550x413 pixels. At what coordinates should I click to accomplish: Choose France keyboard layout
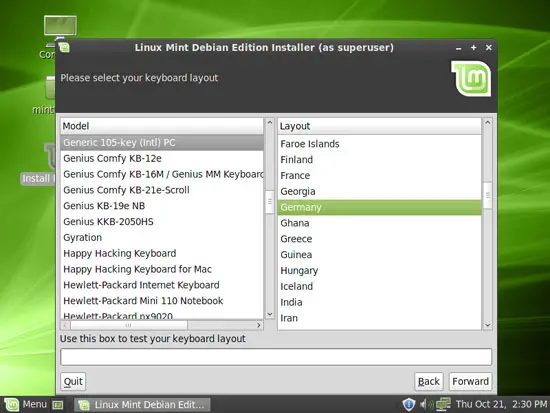(x=380, y=175)
